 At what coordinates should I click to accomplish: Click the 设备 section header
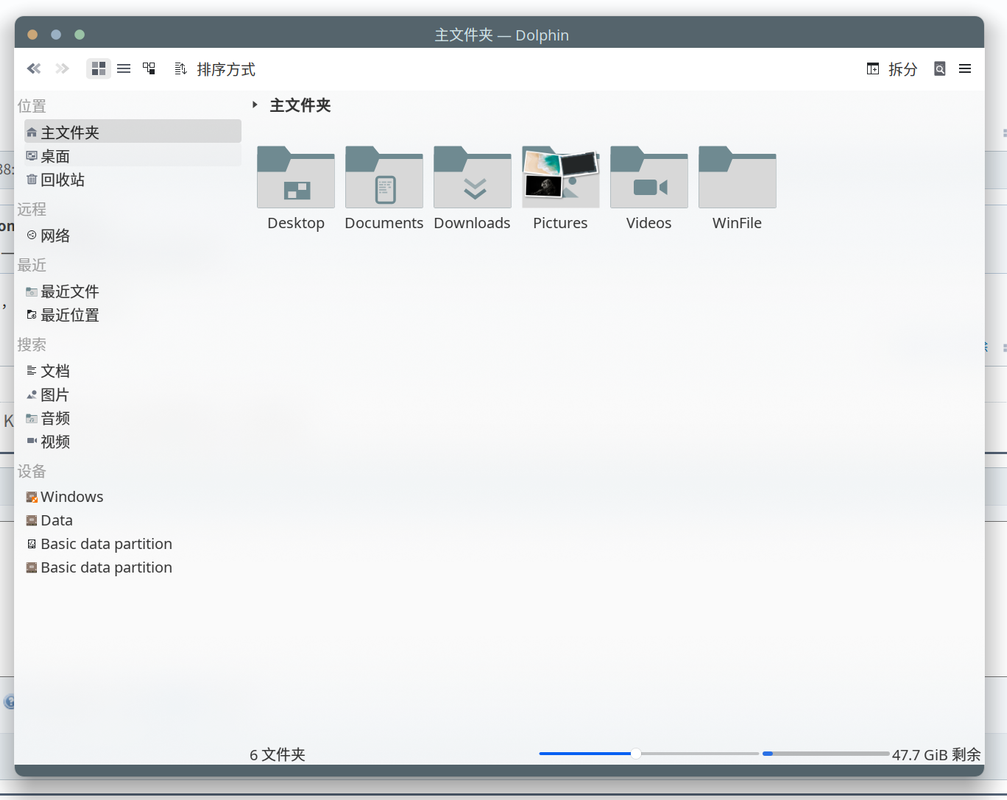31,471
